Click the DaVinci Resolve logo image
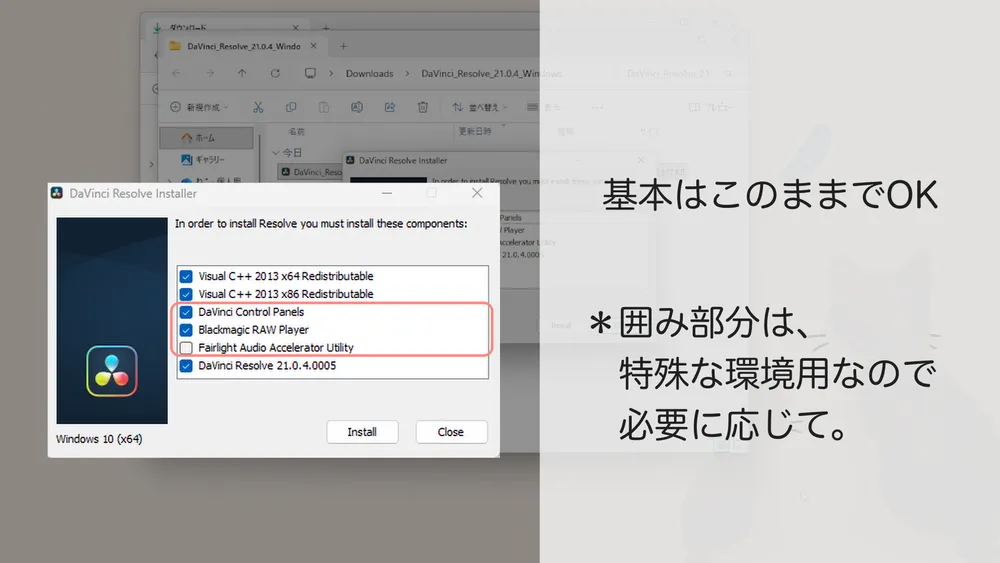The width and height of the screenshot is (1000, 563). click(x=112, y=370)
